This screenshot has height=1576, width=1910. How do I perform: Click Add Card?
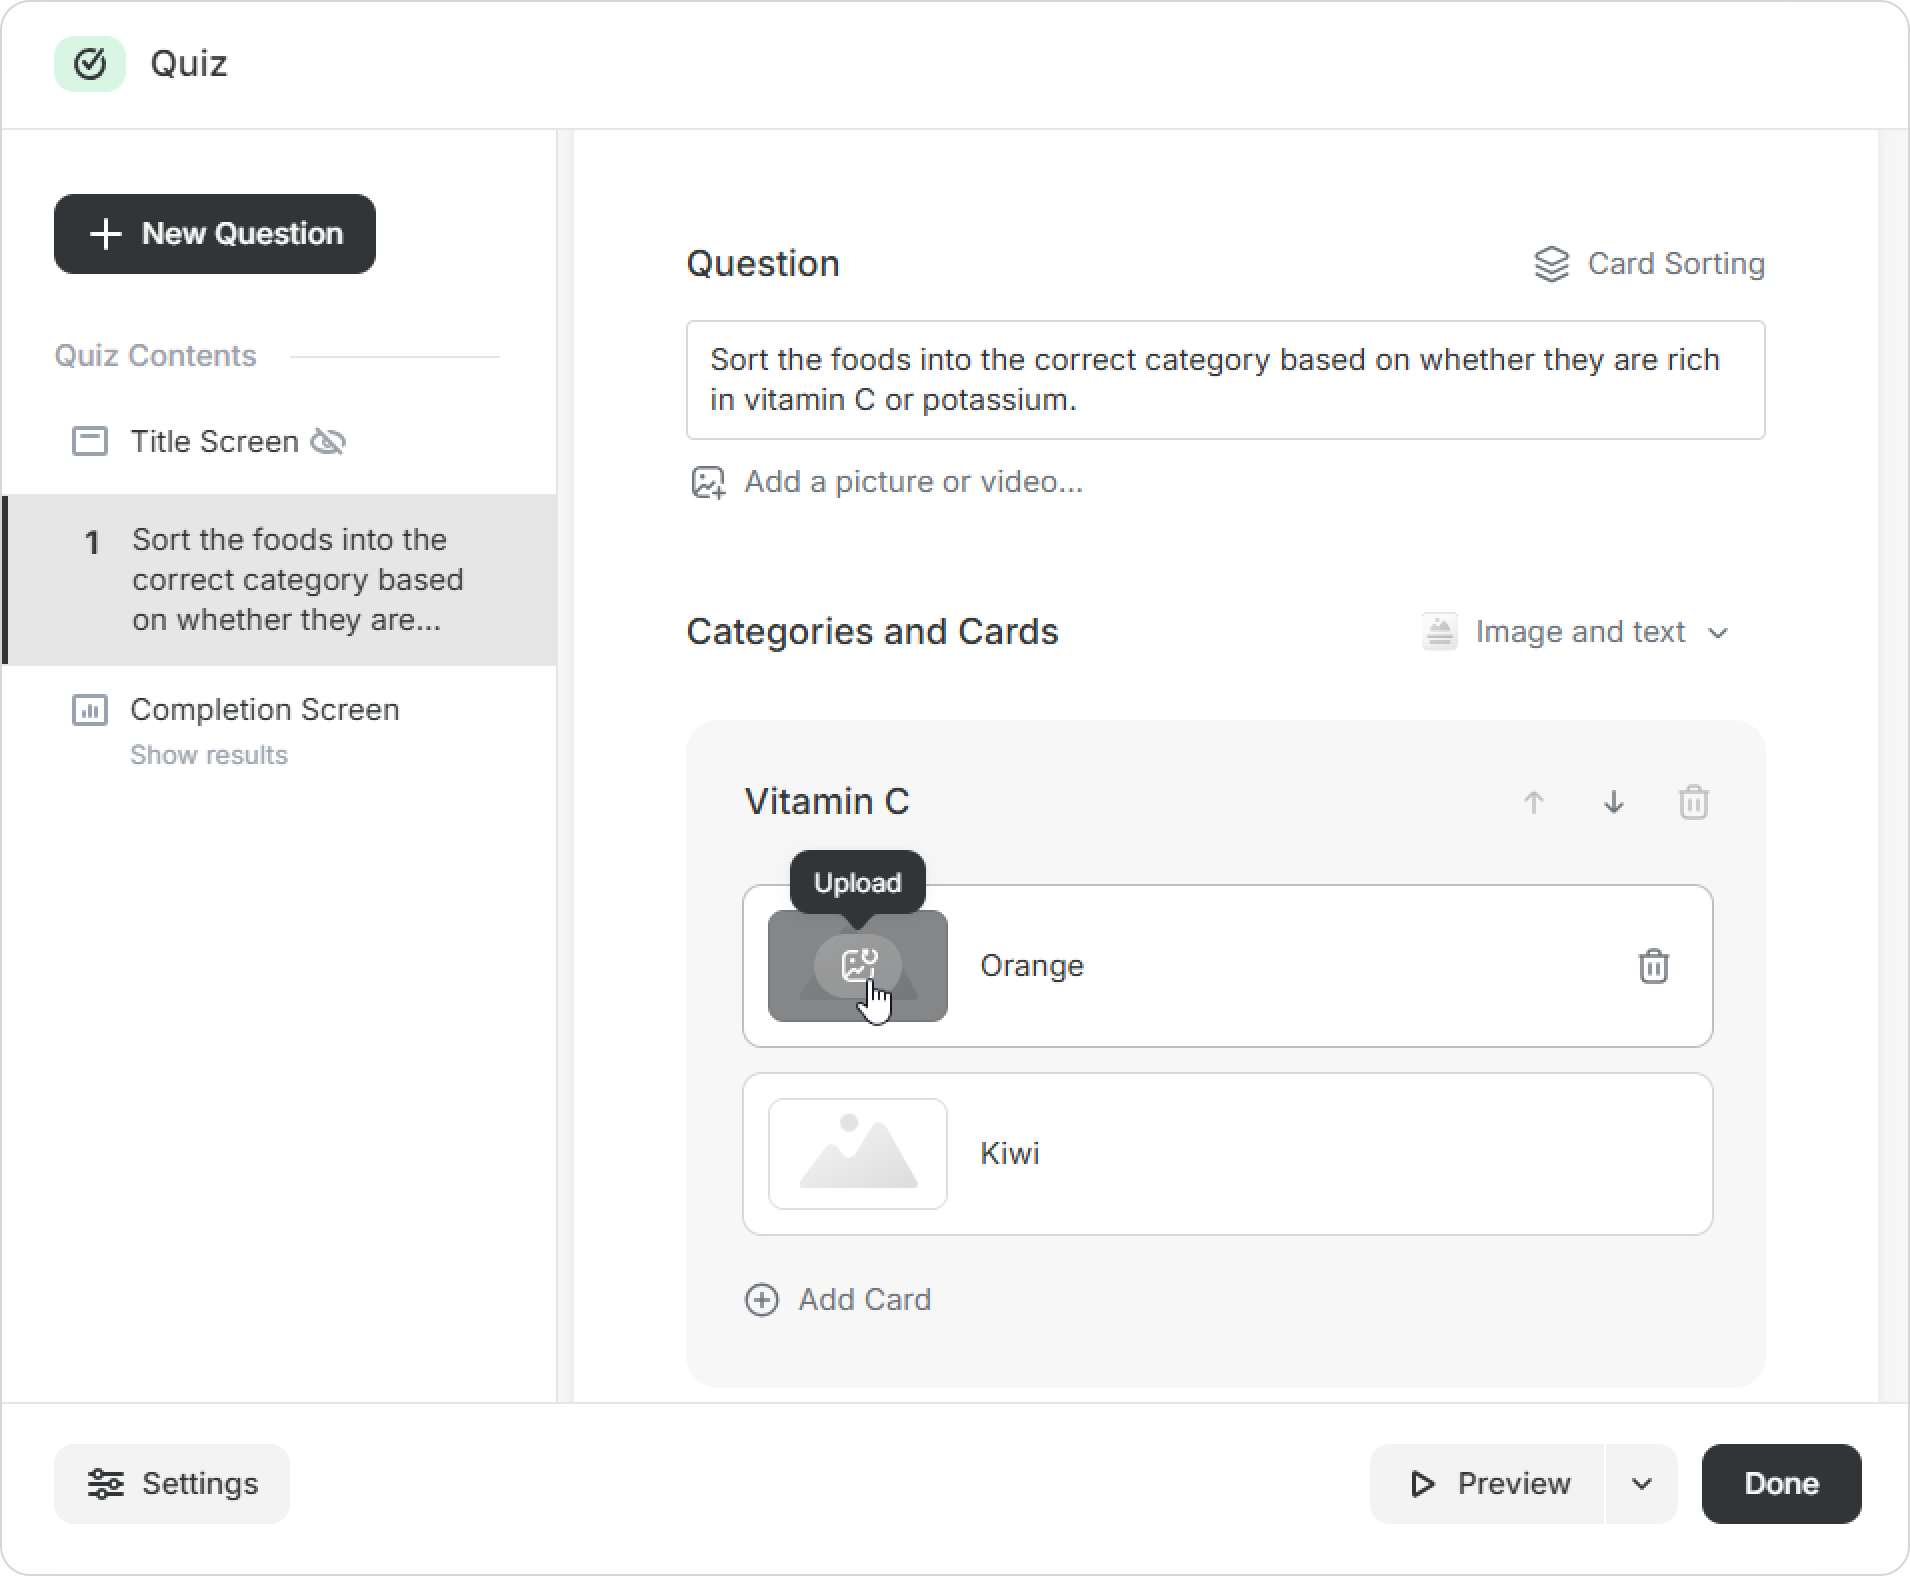pyautogui.click(x=839, y=1300)
